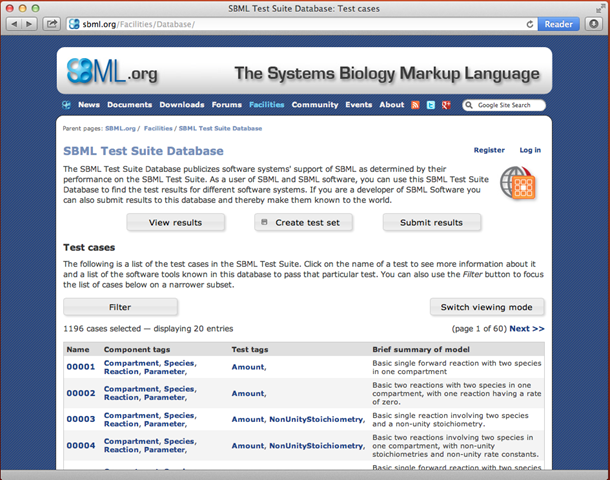The width and height of the screenshot is (610, 480).
Task: Click the Compartment tag in row 00001
Action: [x=131, y=363]
